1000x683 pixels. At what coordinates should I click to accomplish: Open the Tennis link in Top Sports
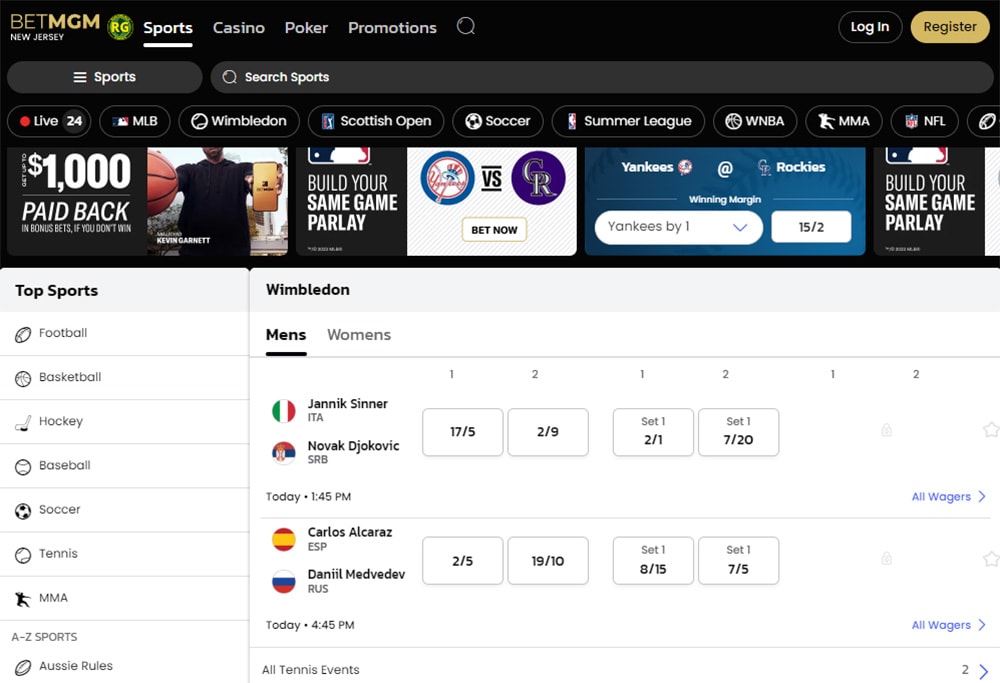[58, 554]
